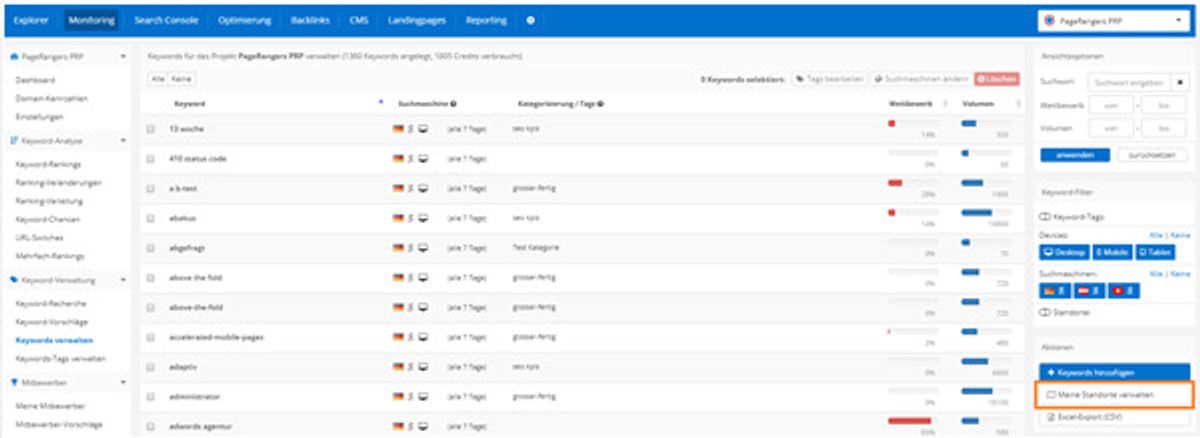Collapse the Mitbewerber sidebar section arrow

pyautogui.click(x=122, y=382)
